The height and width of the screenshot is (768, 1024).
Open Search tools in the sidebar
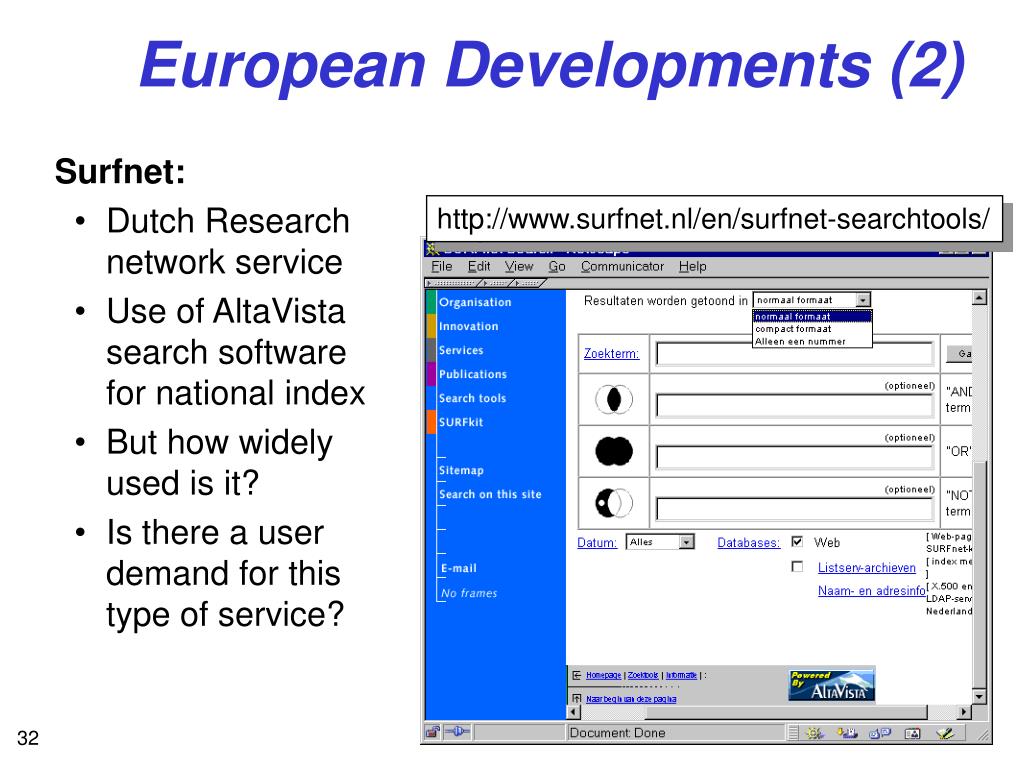point(472,398)
